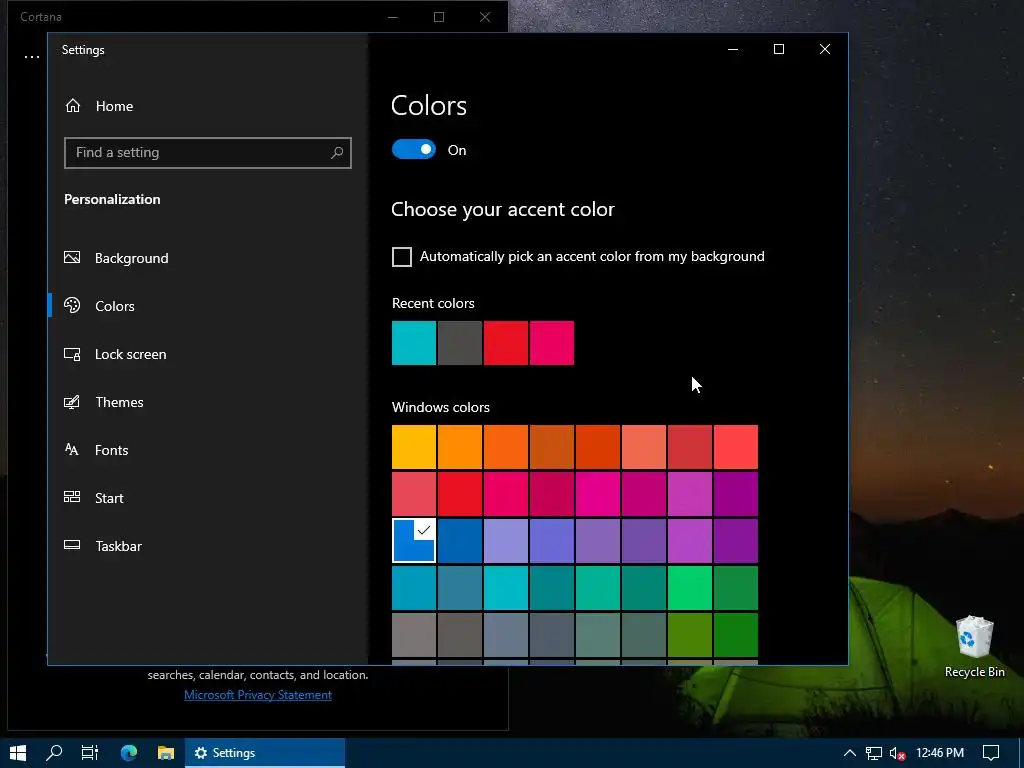Go to Themes settings page

(120, 402)
